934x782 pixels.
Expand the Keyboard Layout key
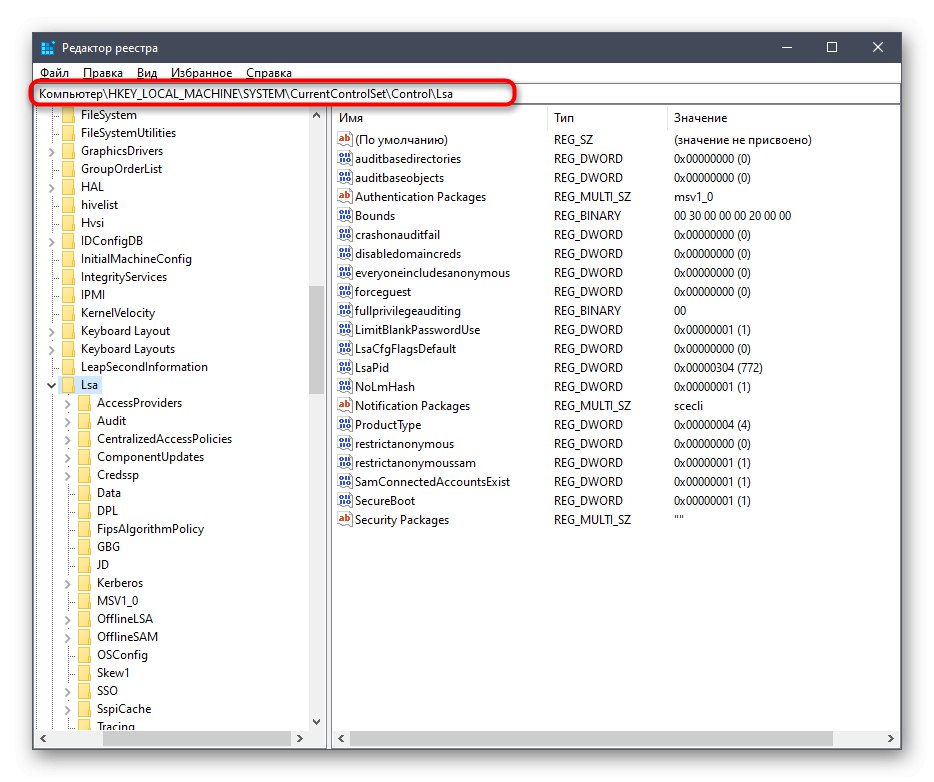(52, 332)
